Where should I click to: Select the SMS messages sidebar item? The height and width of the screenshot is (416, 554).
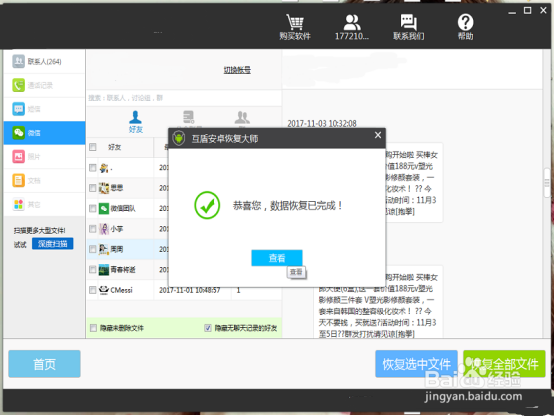(x=45, y=109)
